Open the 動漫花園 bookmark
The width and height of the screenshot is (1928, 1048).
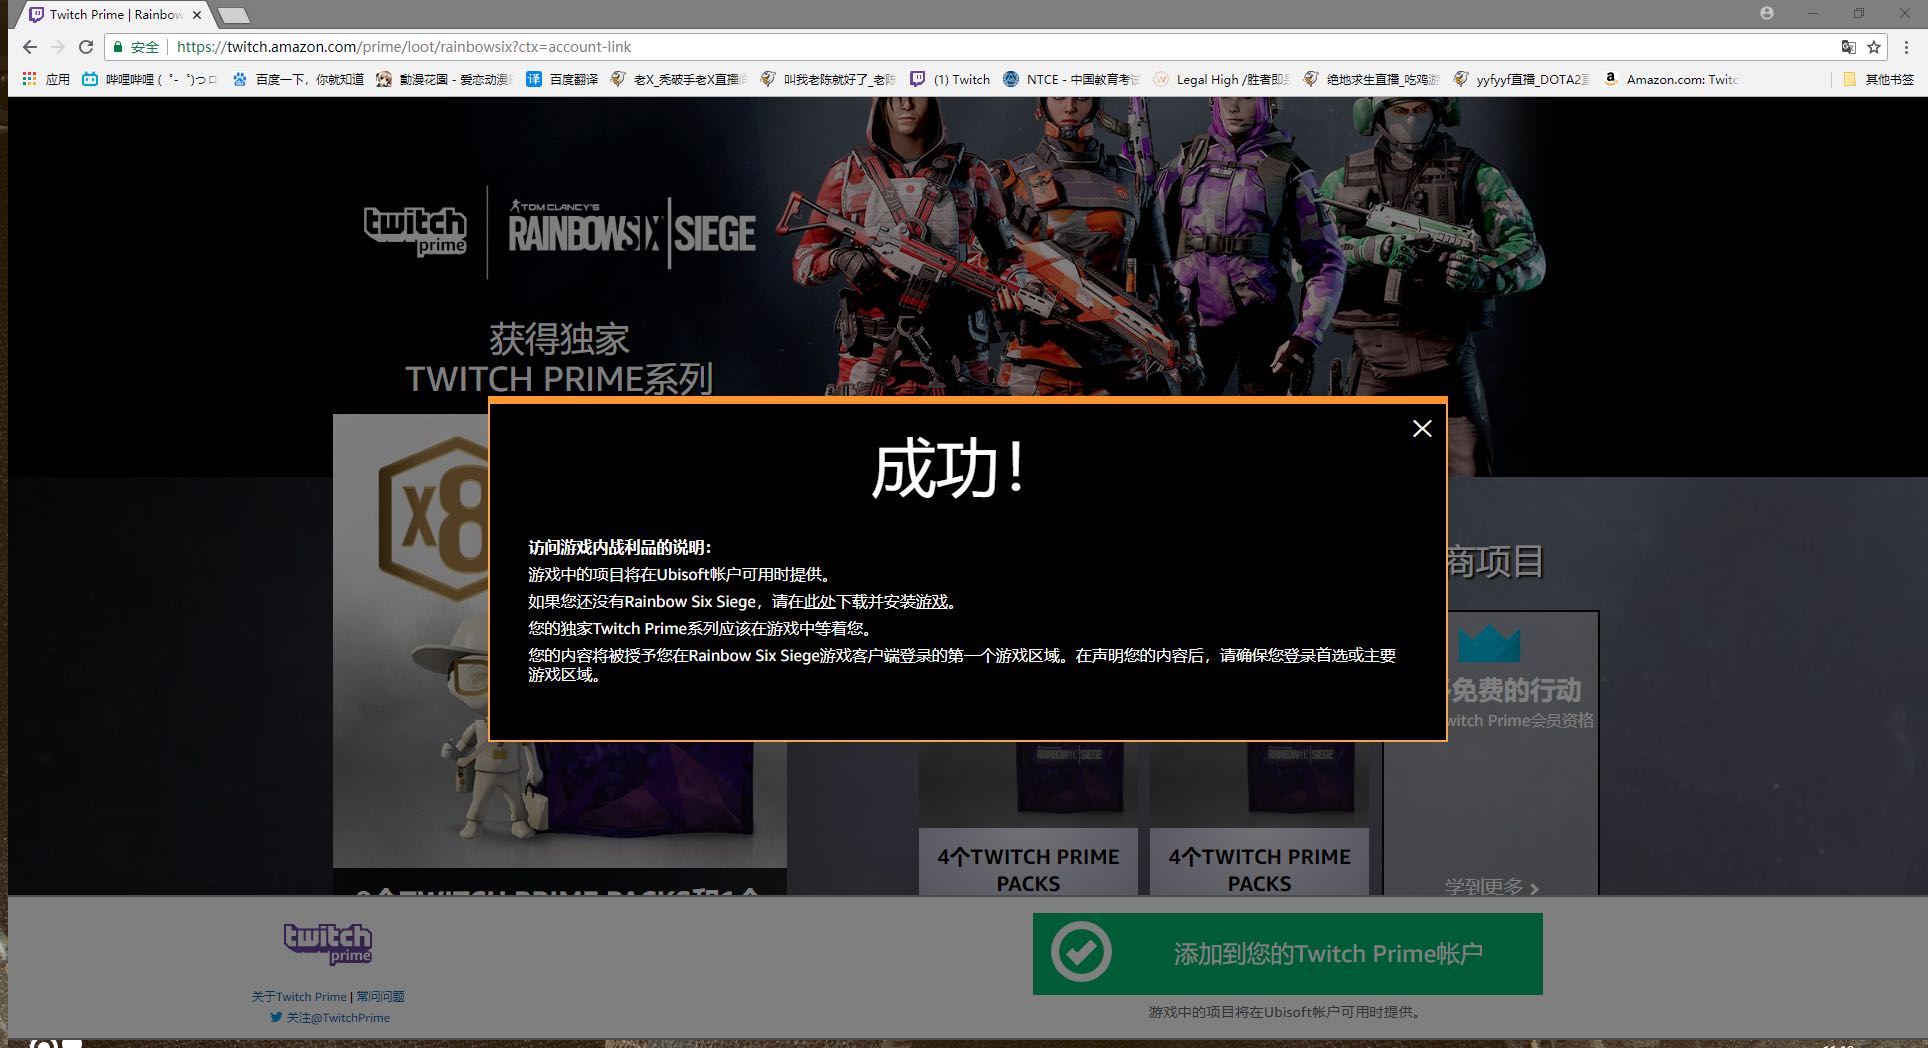point(444,79)
